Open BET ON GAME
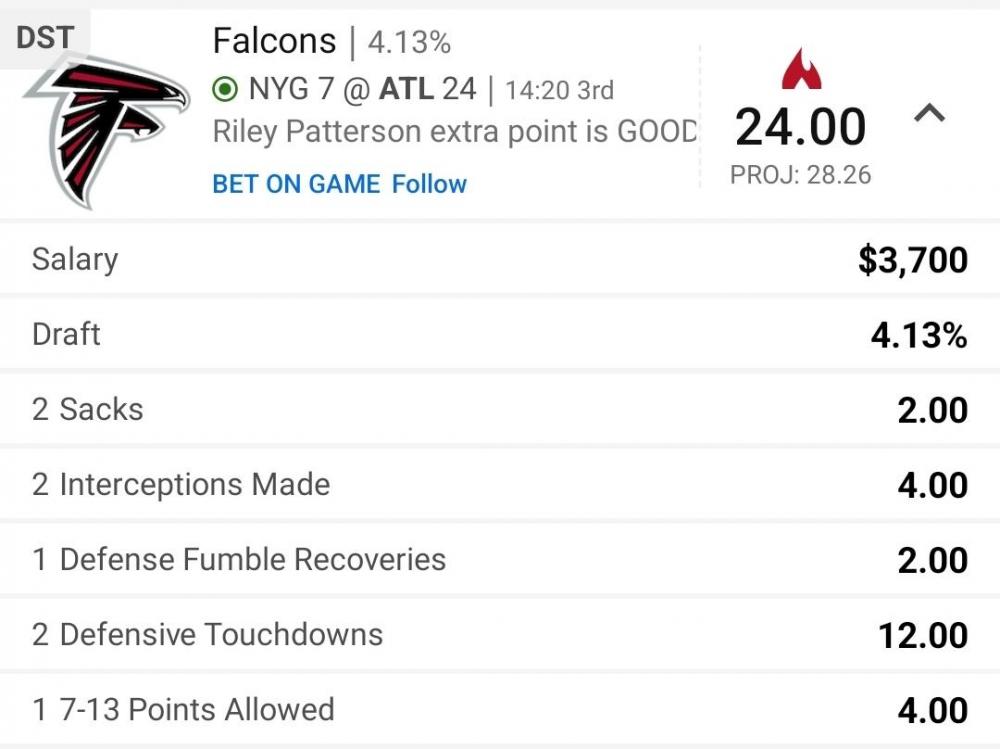The height and width of the screenshot is (749, 1000). click(295, 184)
